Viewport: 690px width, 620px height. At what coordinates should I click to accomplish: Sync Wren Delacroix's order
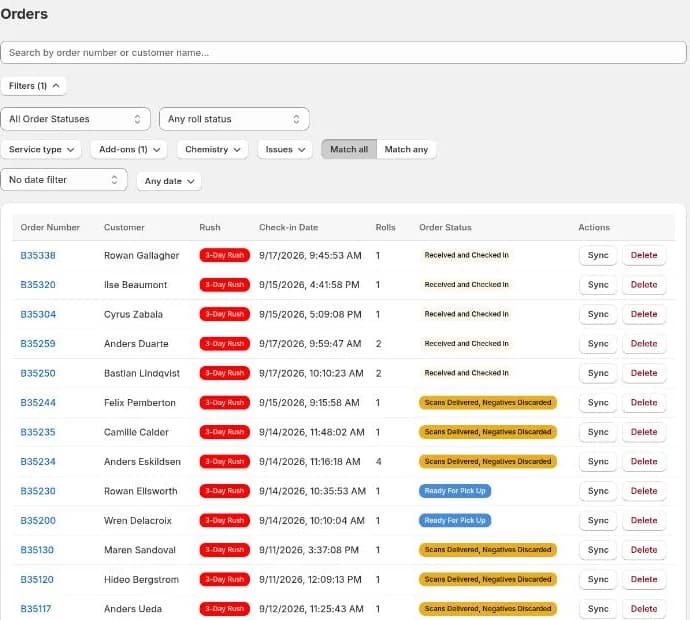pos(598,521)
